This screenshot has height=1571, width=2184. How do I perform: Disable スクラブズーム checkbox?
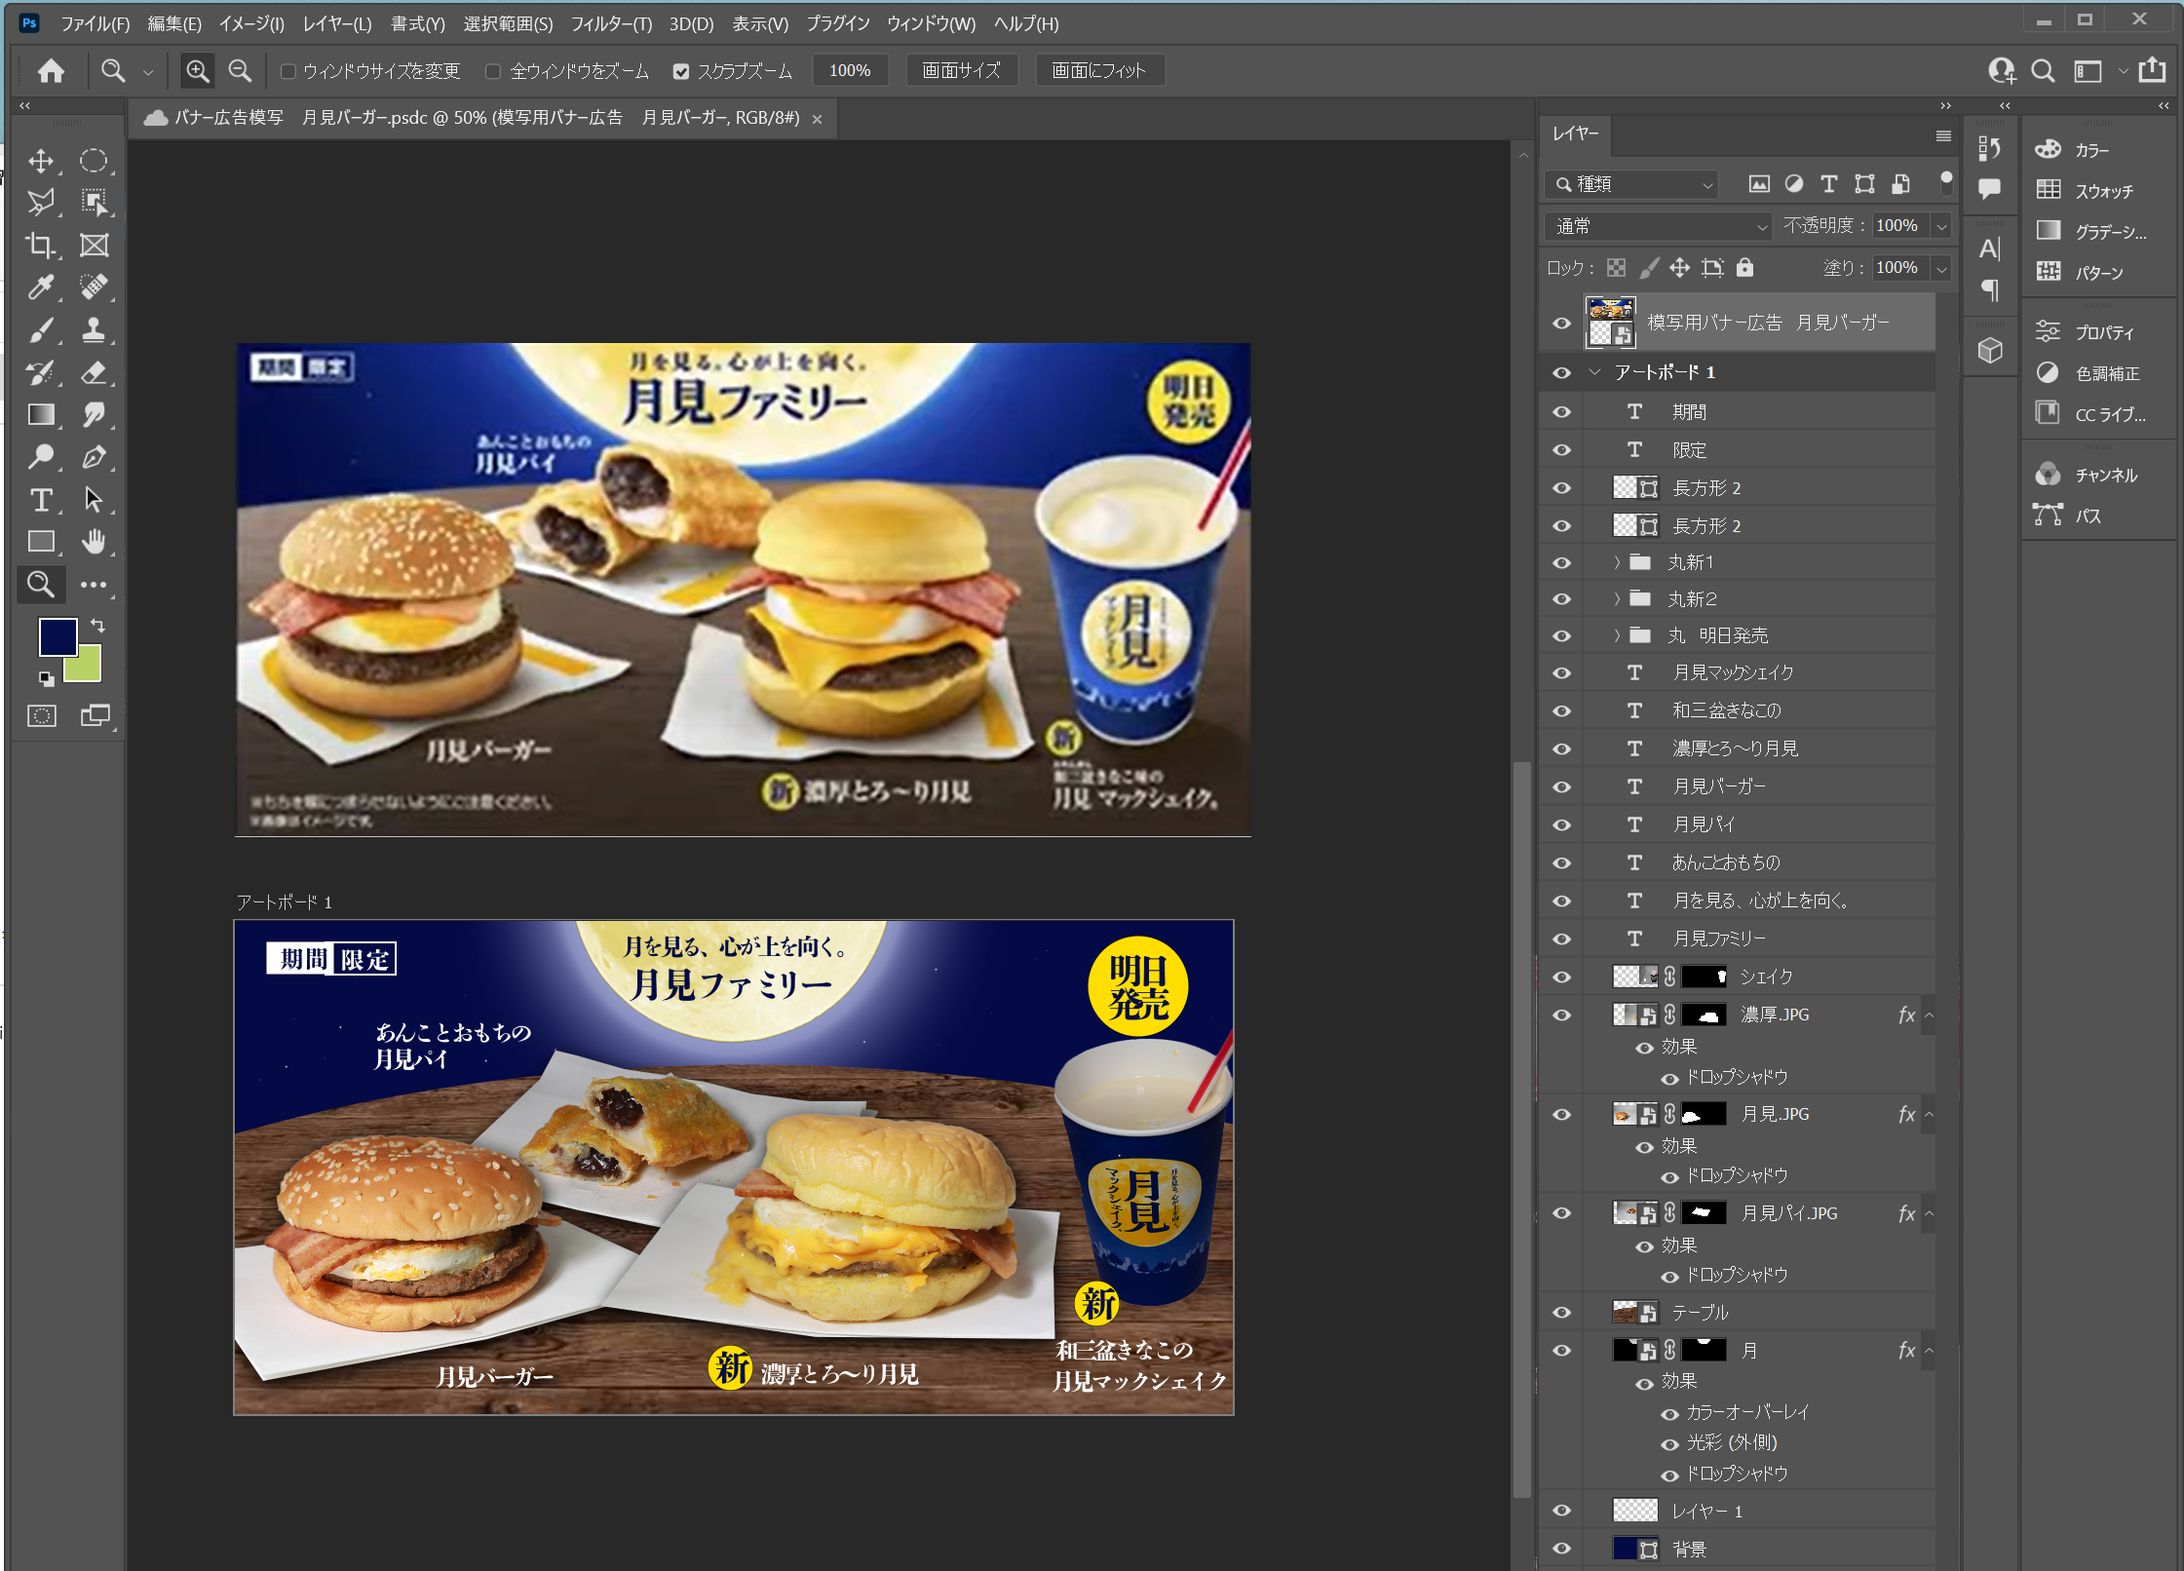[681, 71]
